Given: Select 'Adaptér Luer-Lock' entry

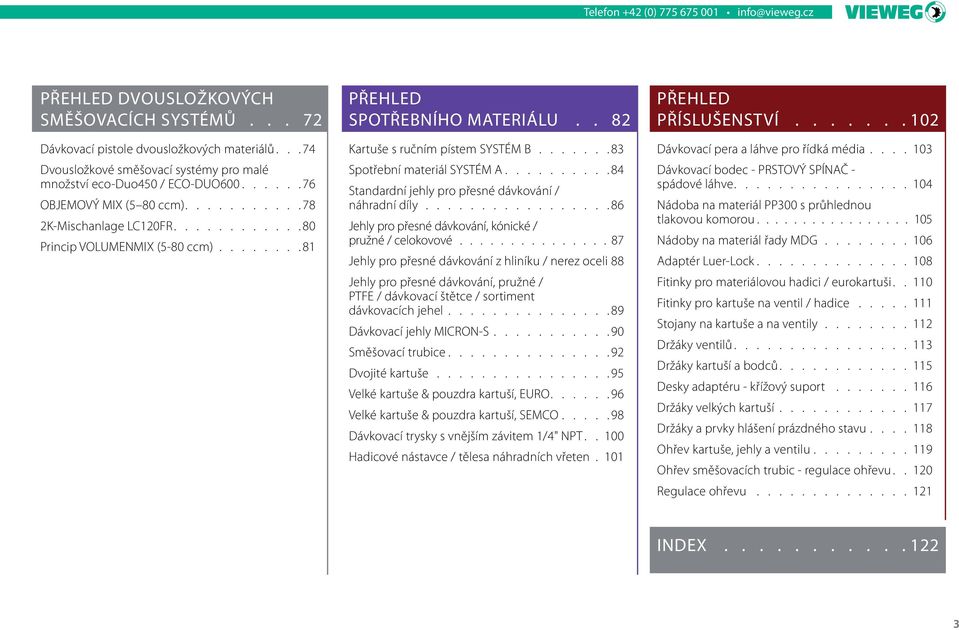Looking at the screenshot, I should coord(794,261).
